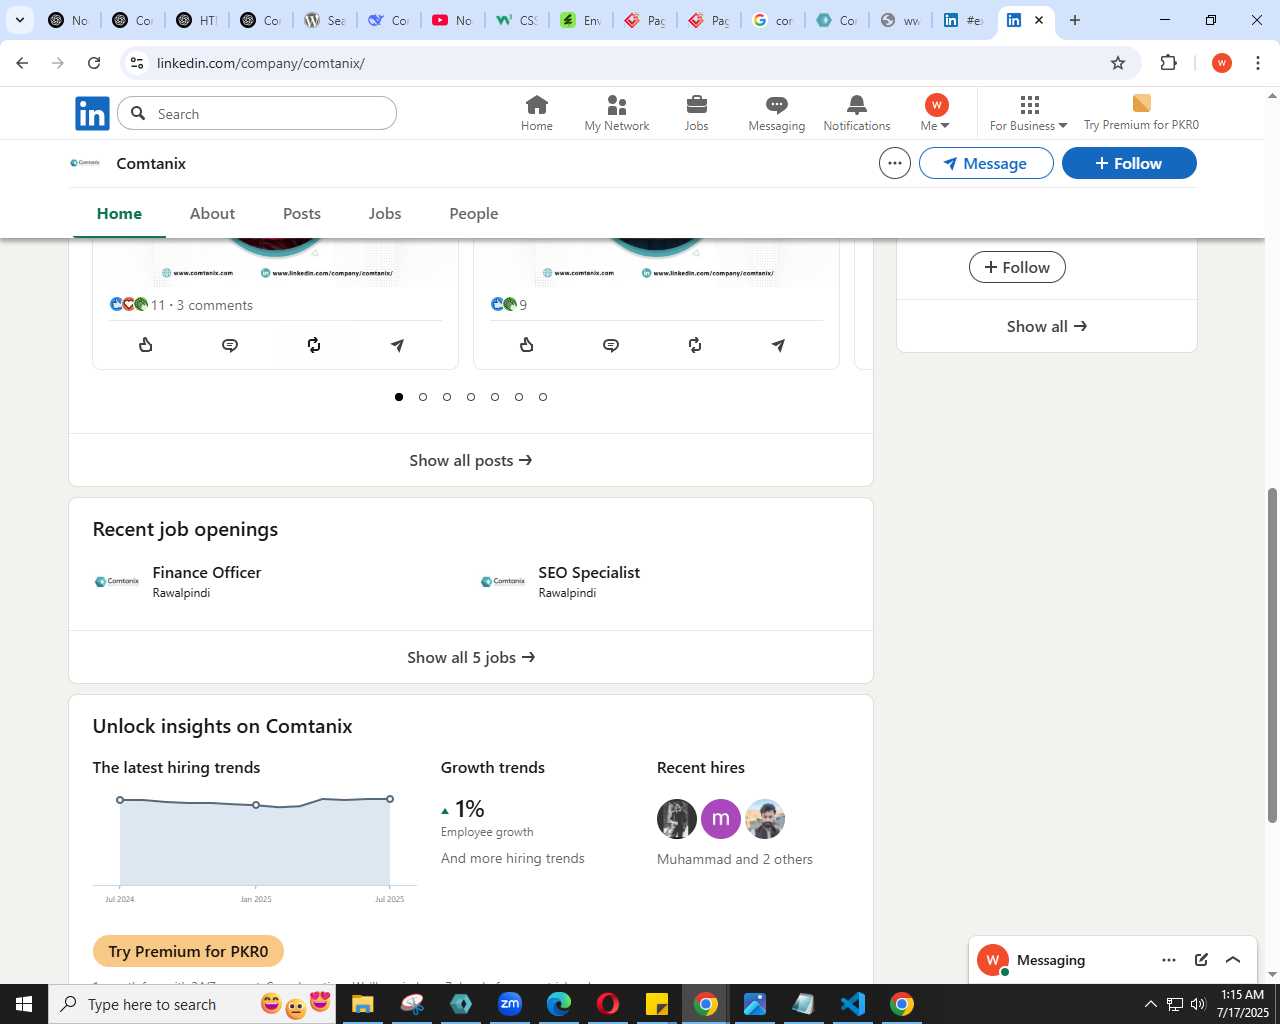Follow Comtanix with blue button

point(1129,163)
